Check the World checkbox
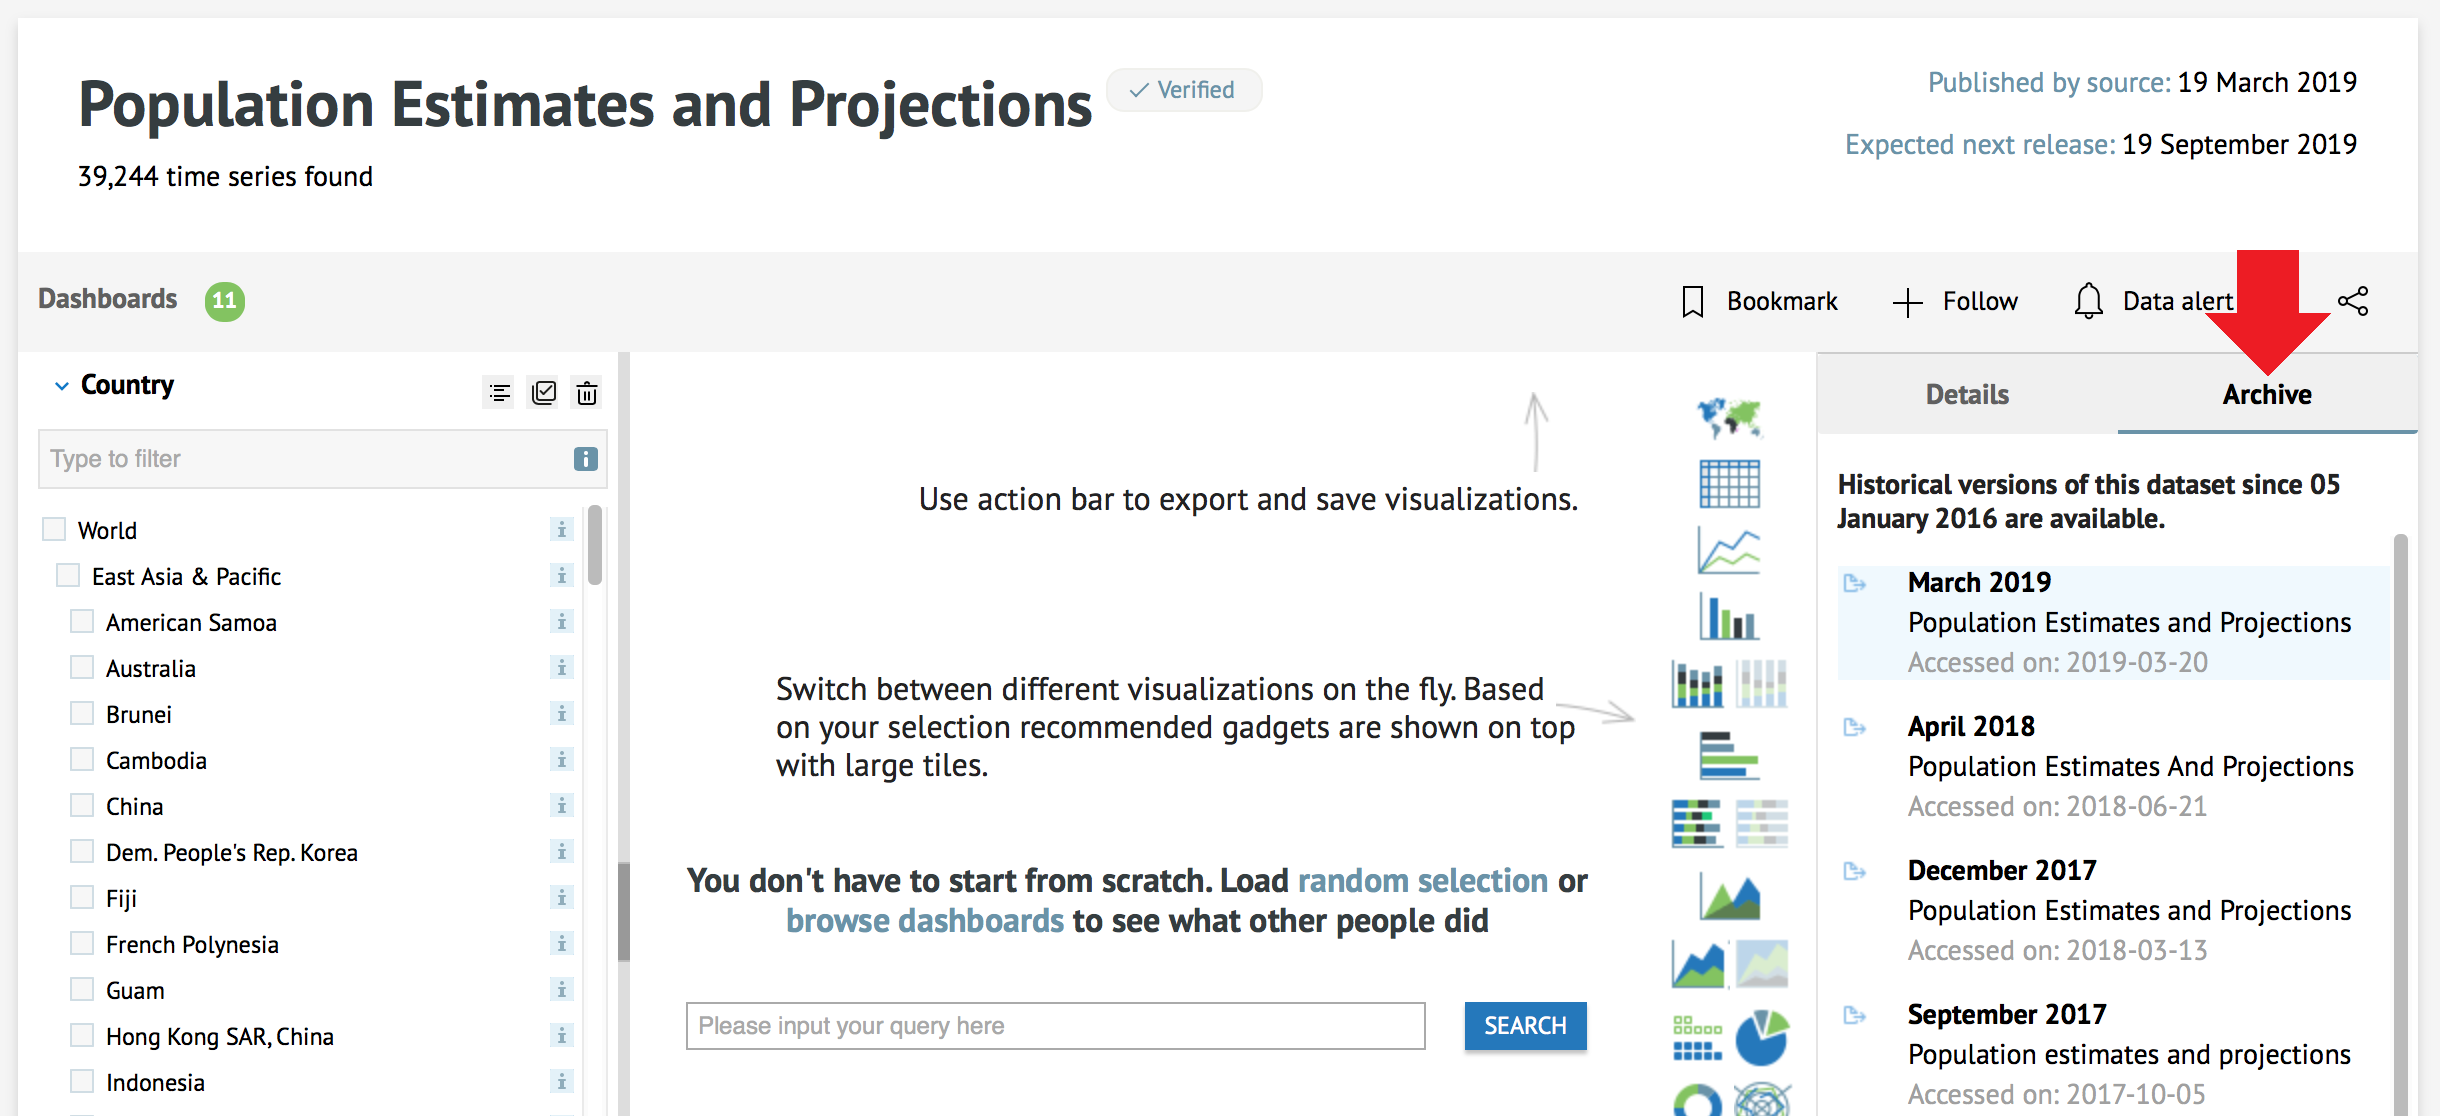Screen dimensions: 2440x1116 click(x=54, y=529)
